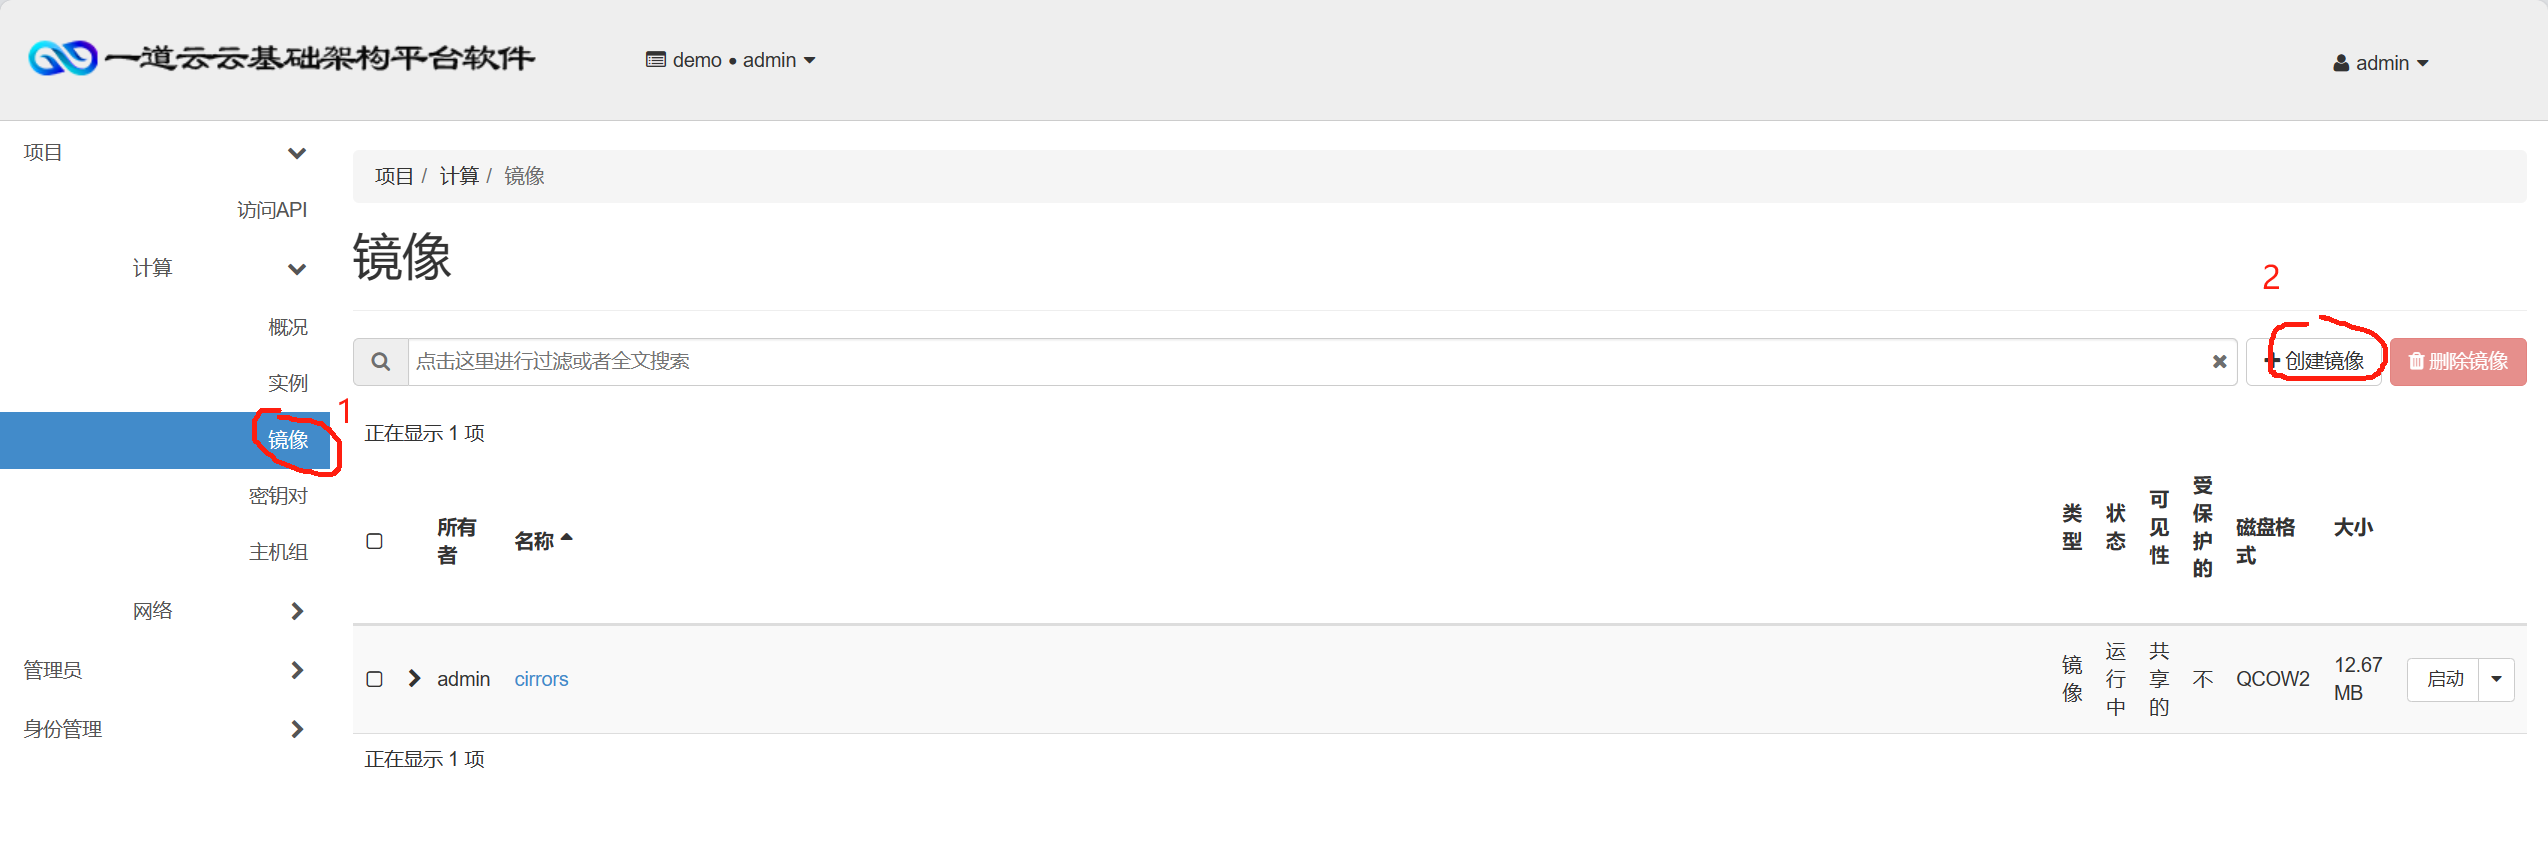2548x868 pixels.
Task: Go to 计算 in the breadcrumb
Action: click(x=459, y=176)
